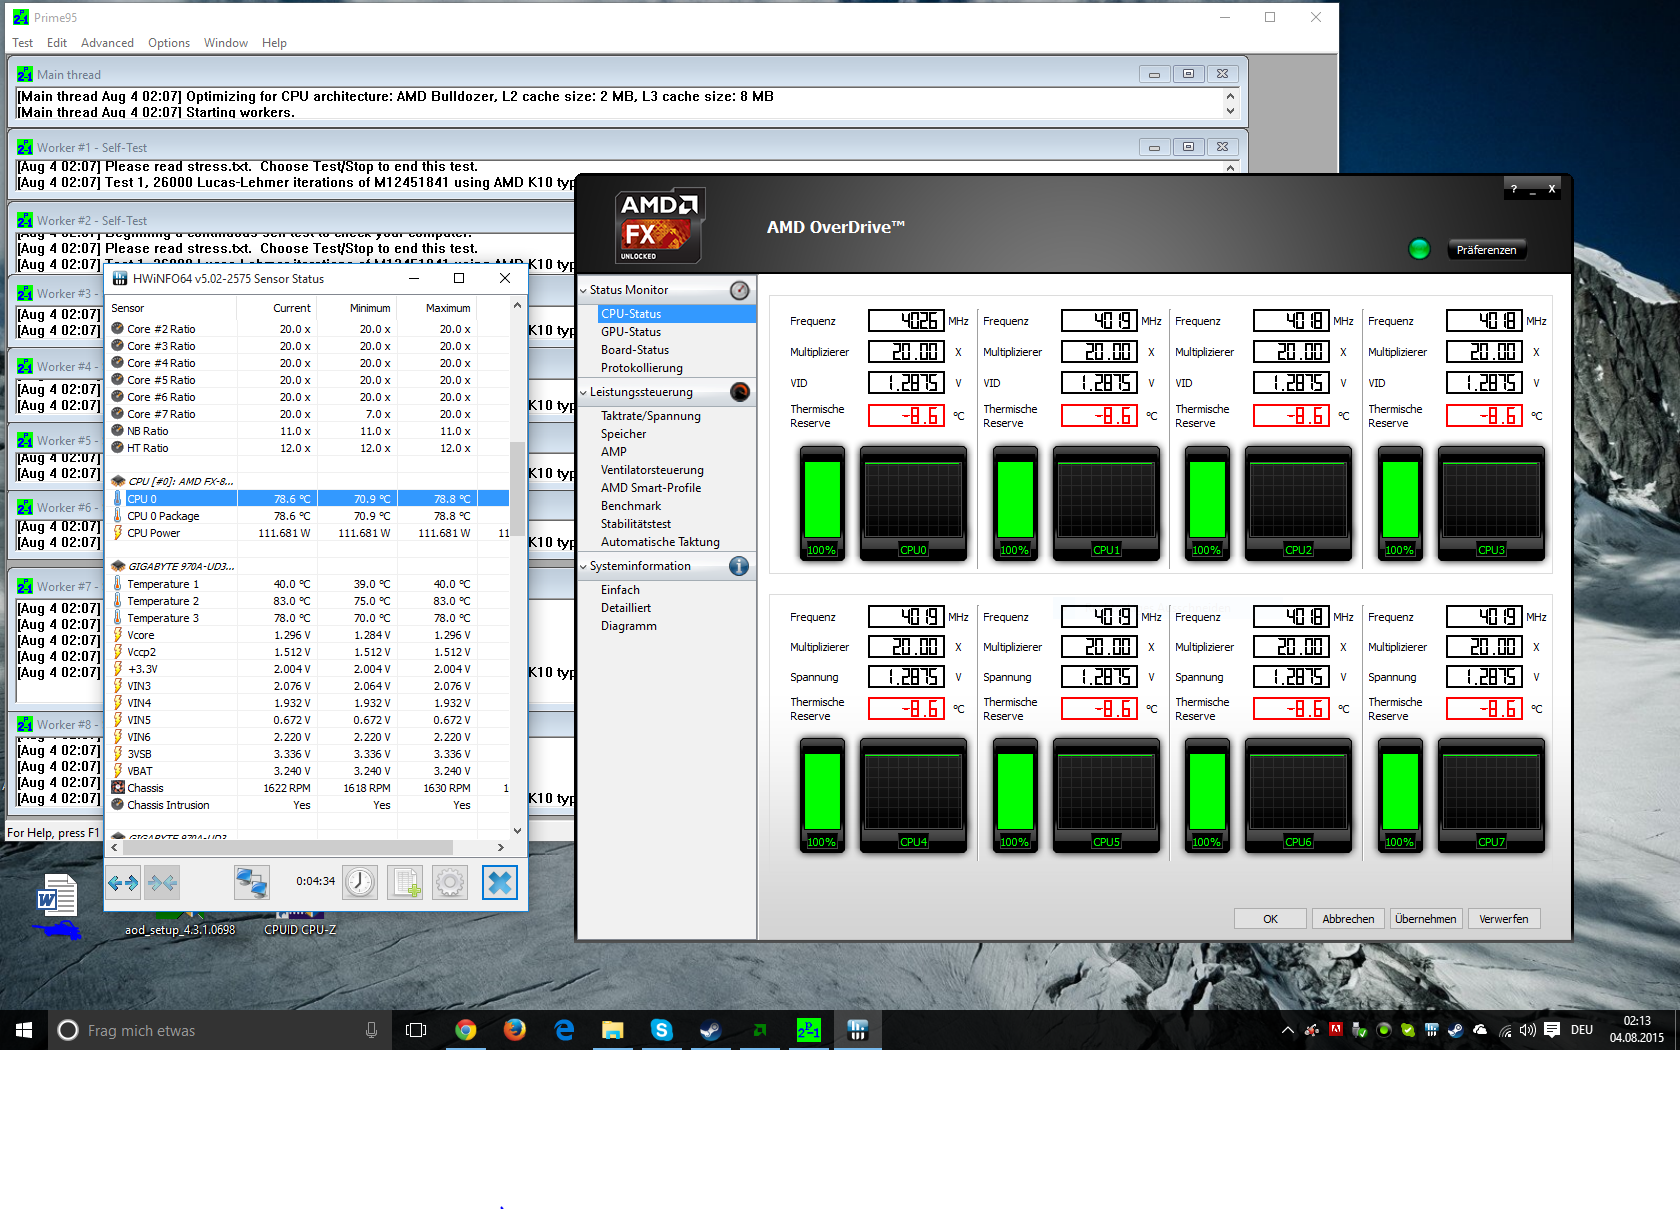Click the Maximum column header in HWiNFO

tap(447, 308)
